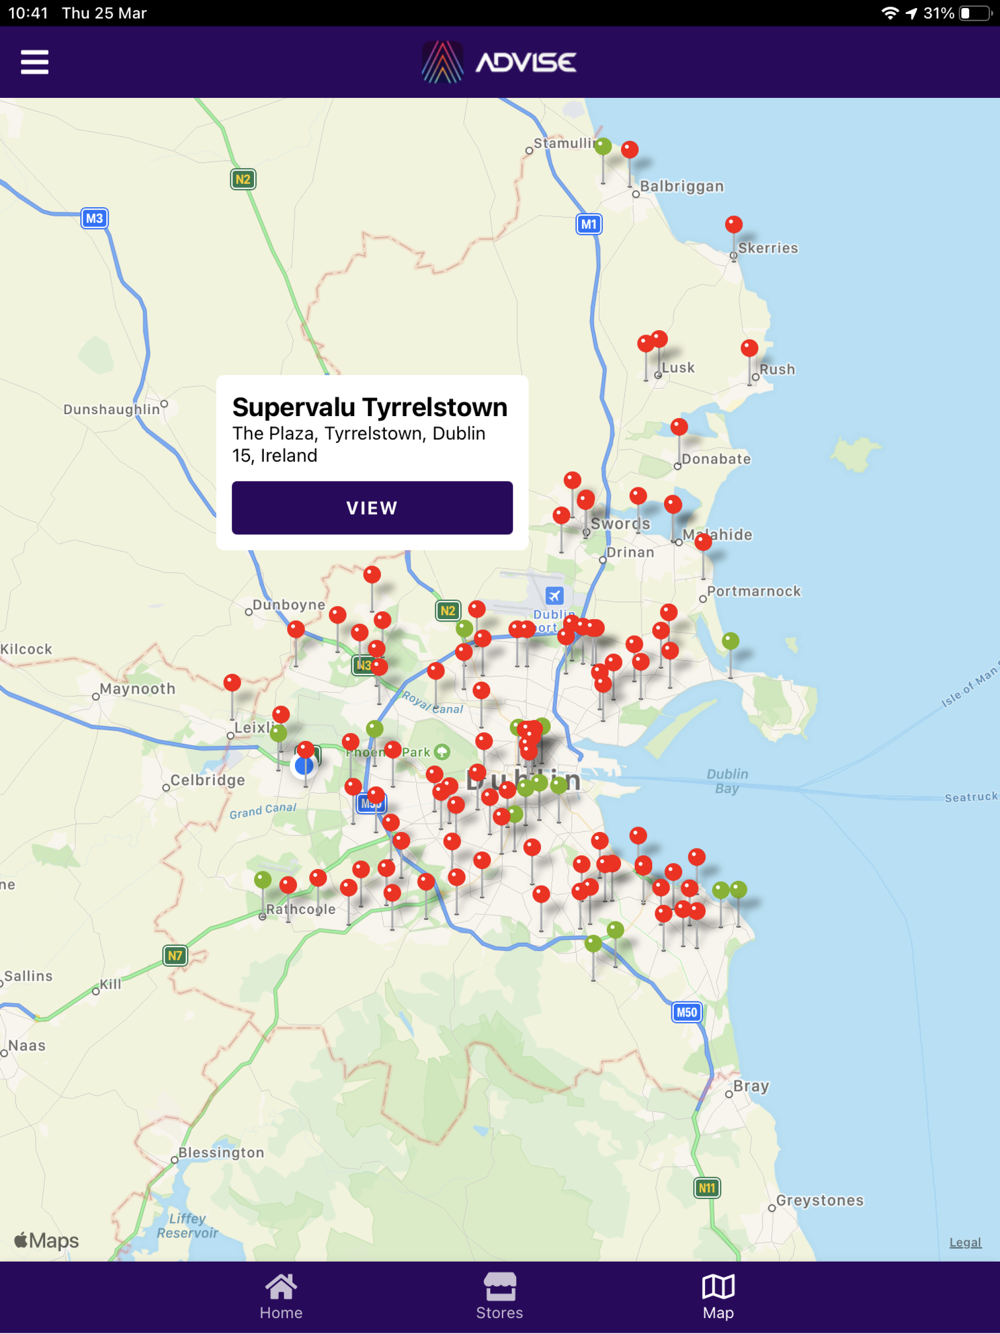Select the green pin near Stamullin

[x=603, y=147]
